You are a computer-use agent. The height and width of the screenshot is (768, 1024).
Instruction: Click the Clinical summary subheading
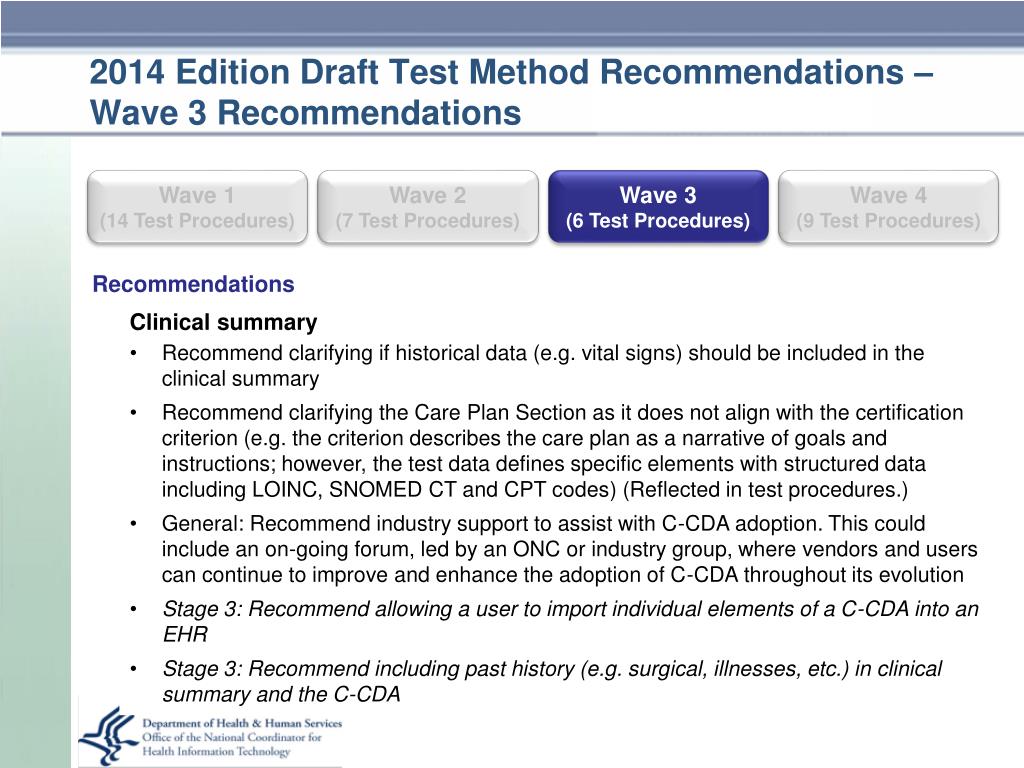point(223,322)
